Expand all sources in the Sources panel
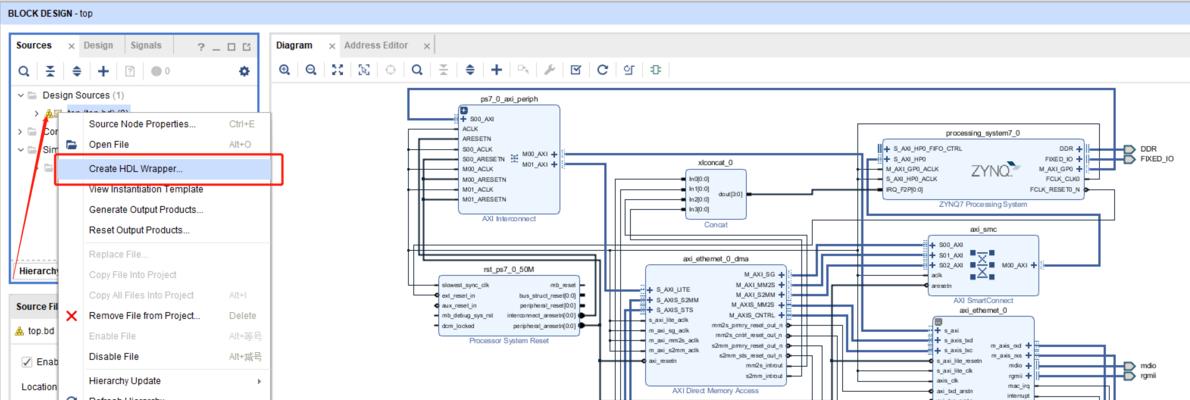This screenshot has width=1190, height=400. tap(77, 71)
